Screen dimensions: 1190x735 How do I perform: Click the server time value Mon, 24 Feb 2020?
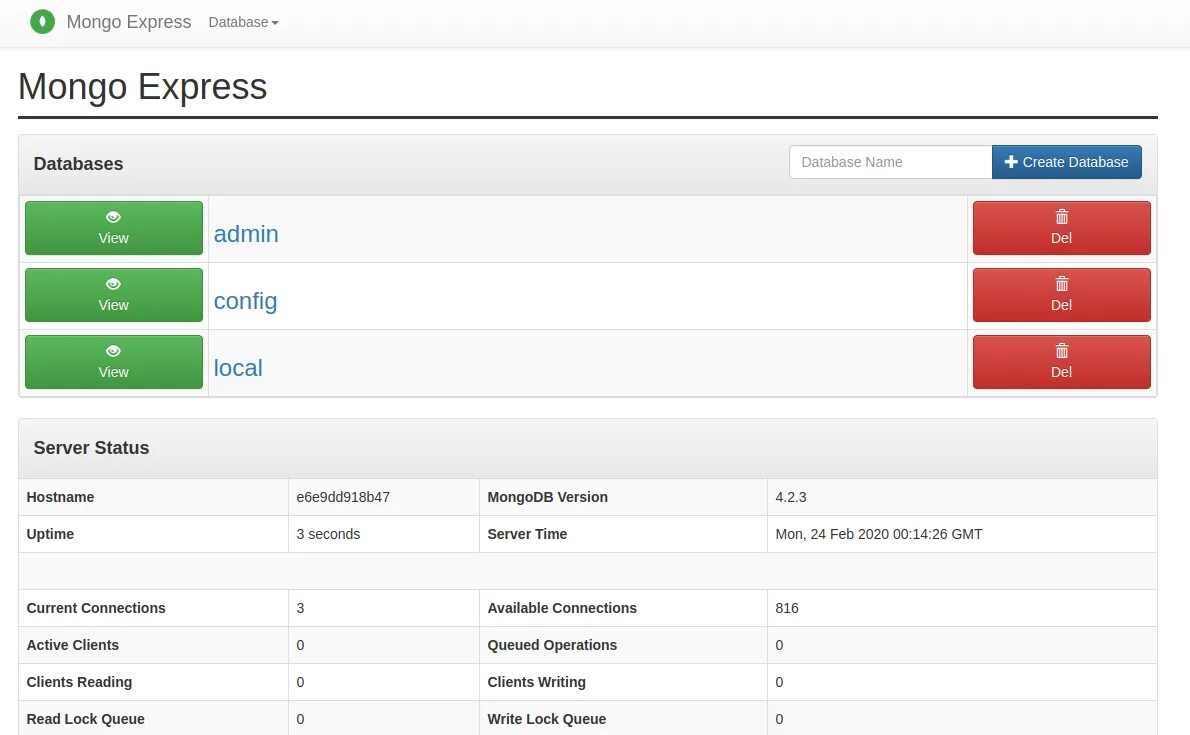[x=879, y=534]
